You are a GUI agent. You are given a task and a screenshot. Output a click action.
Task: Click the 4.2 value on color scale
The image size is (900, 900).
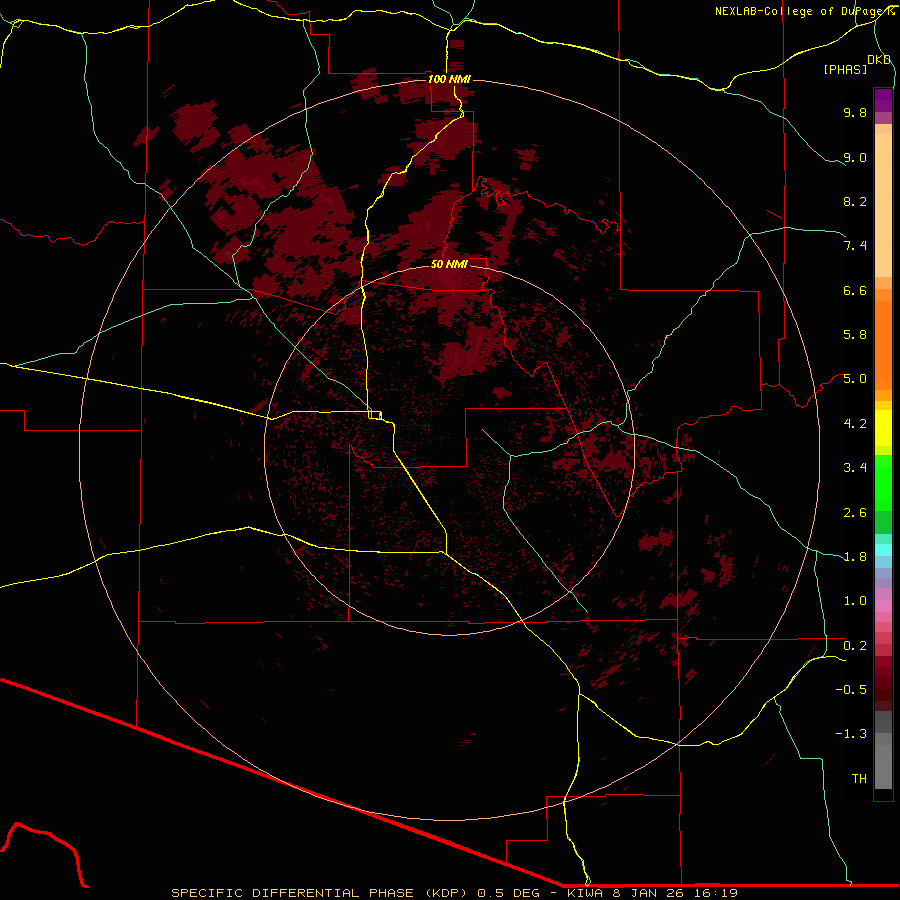coord(855,424)
